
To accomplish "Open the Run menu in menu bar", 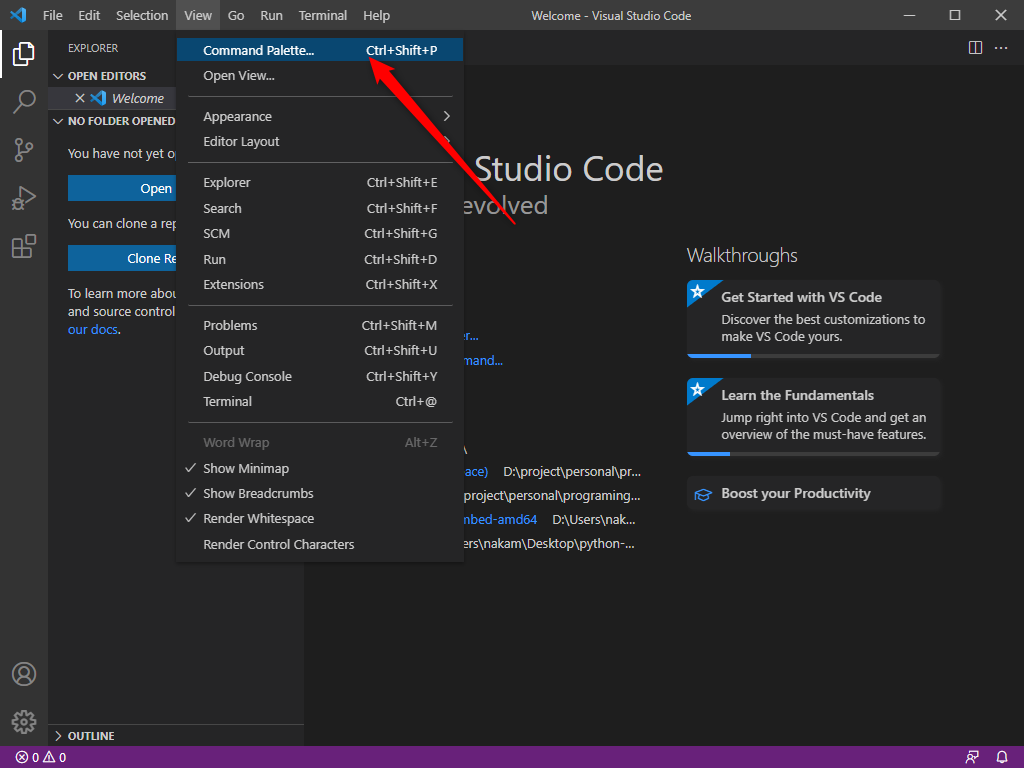I will point(272,15).
